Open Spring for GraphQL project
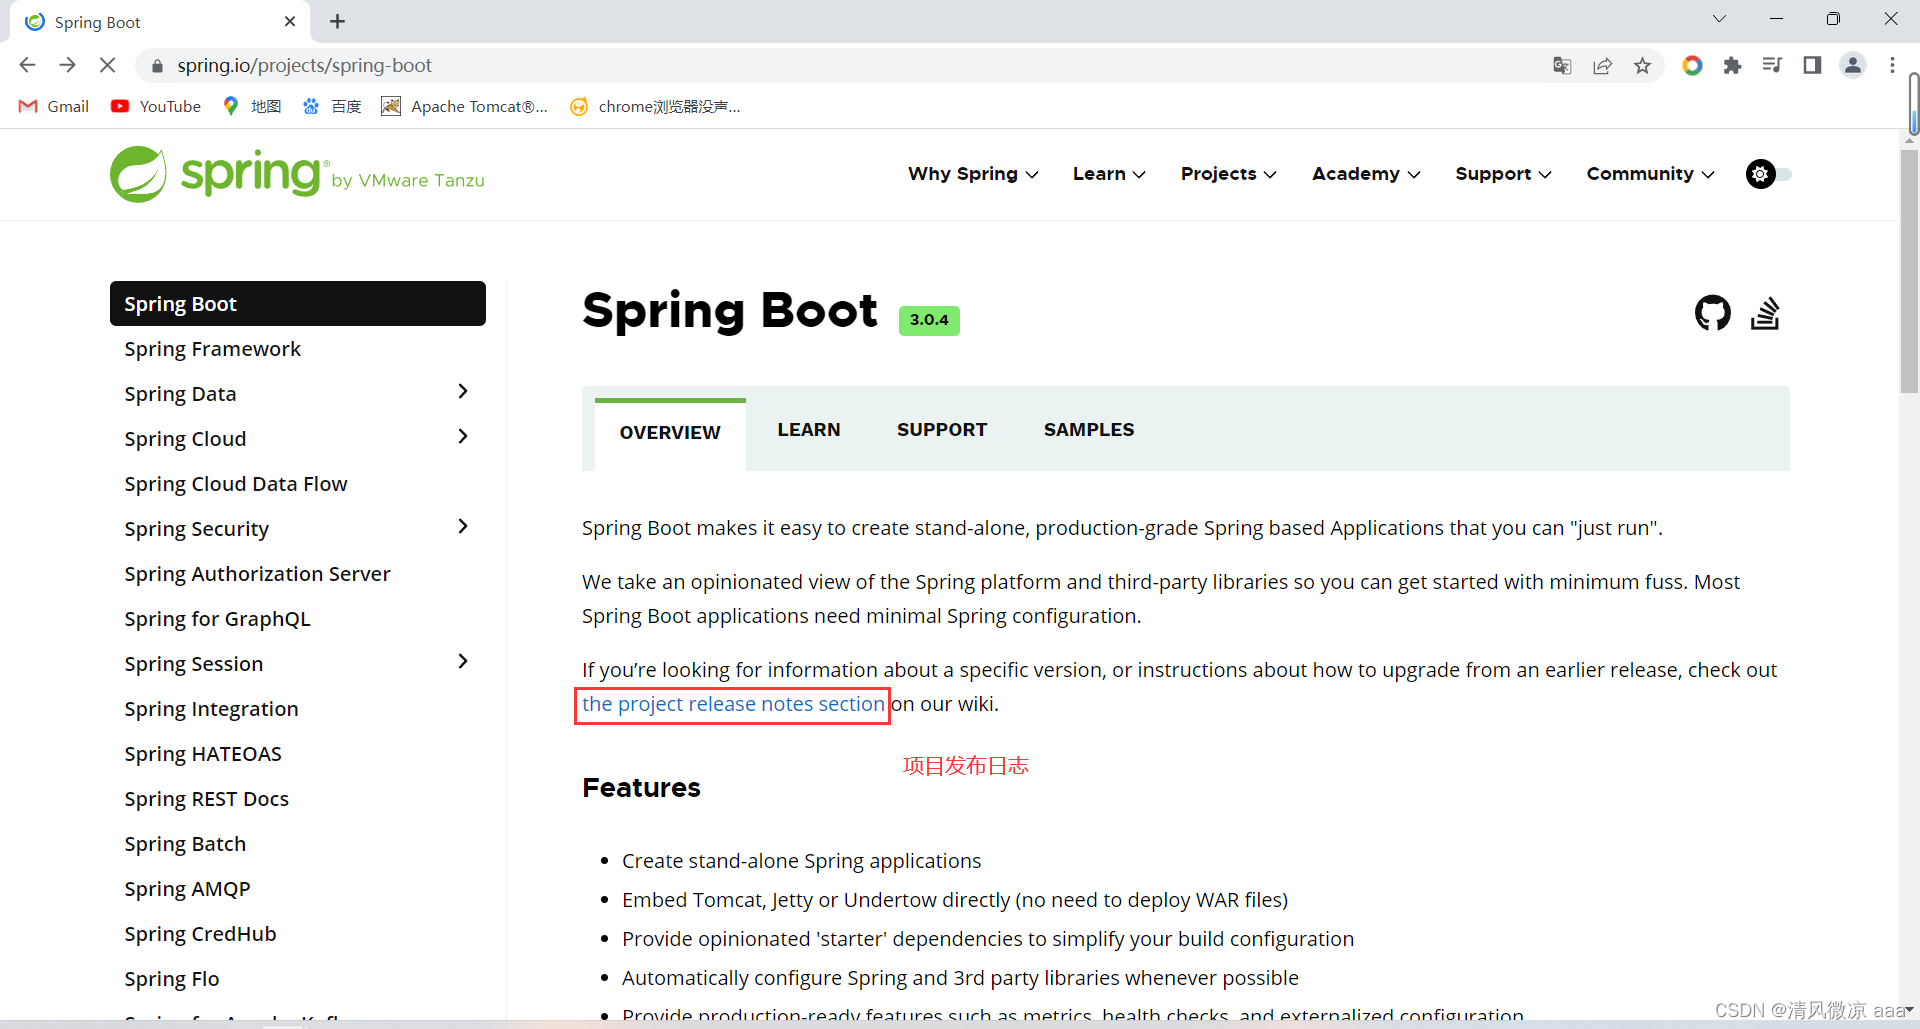 217,619
